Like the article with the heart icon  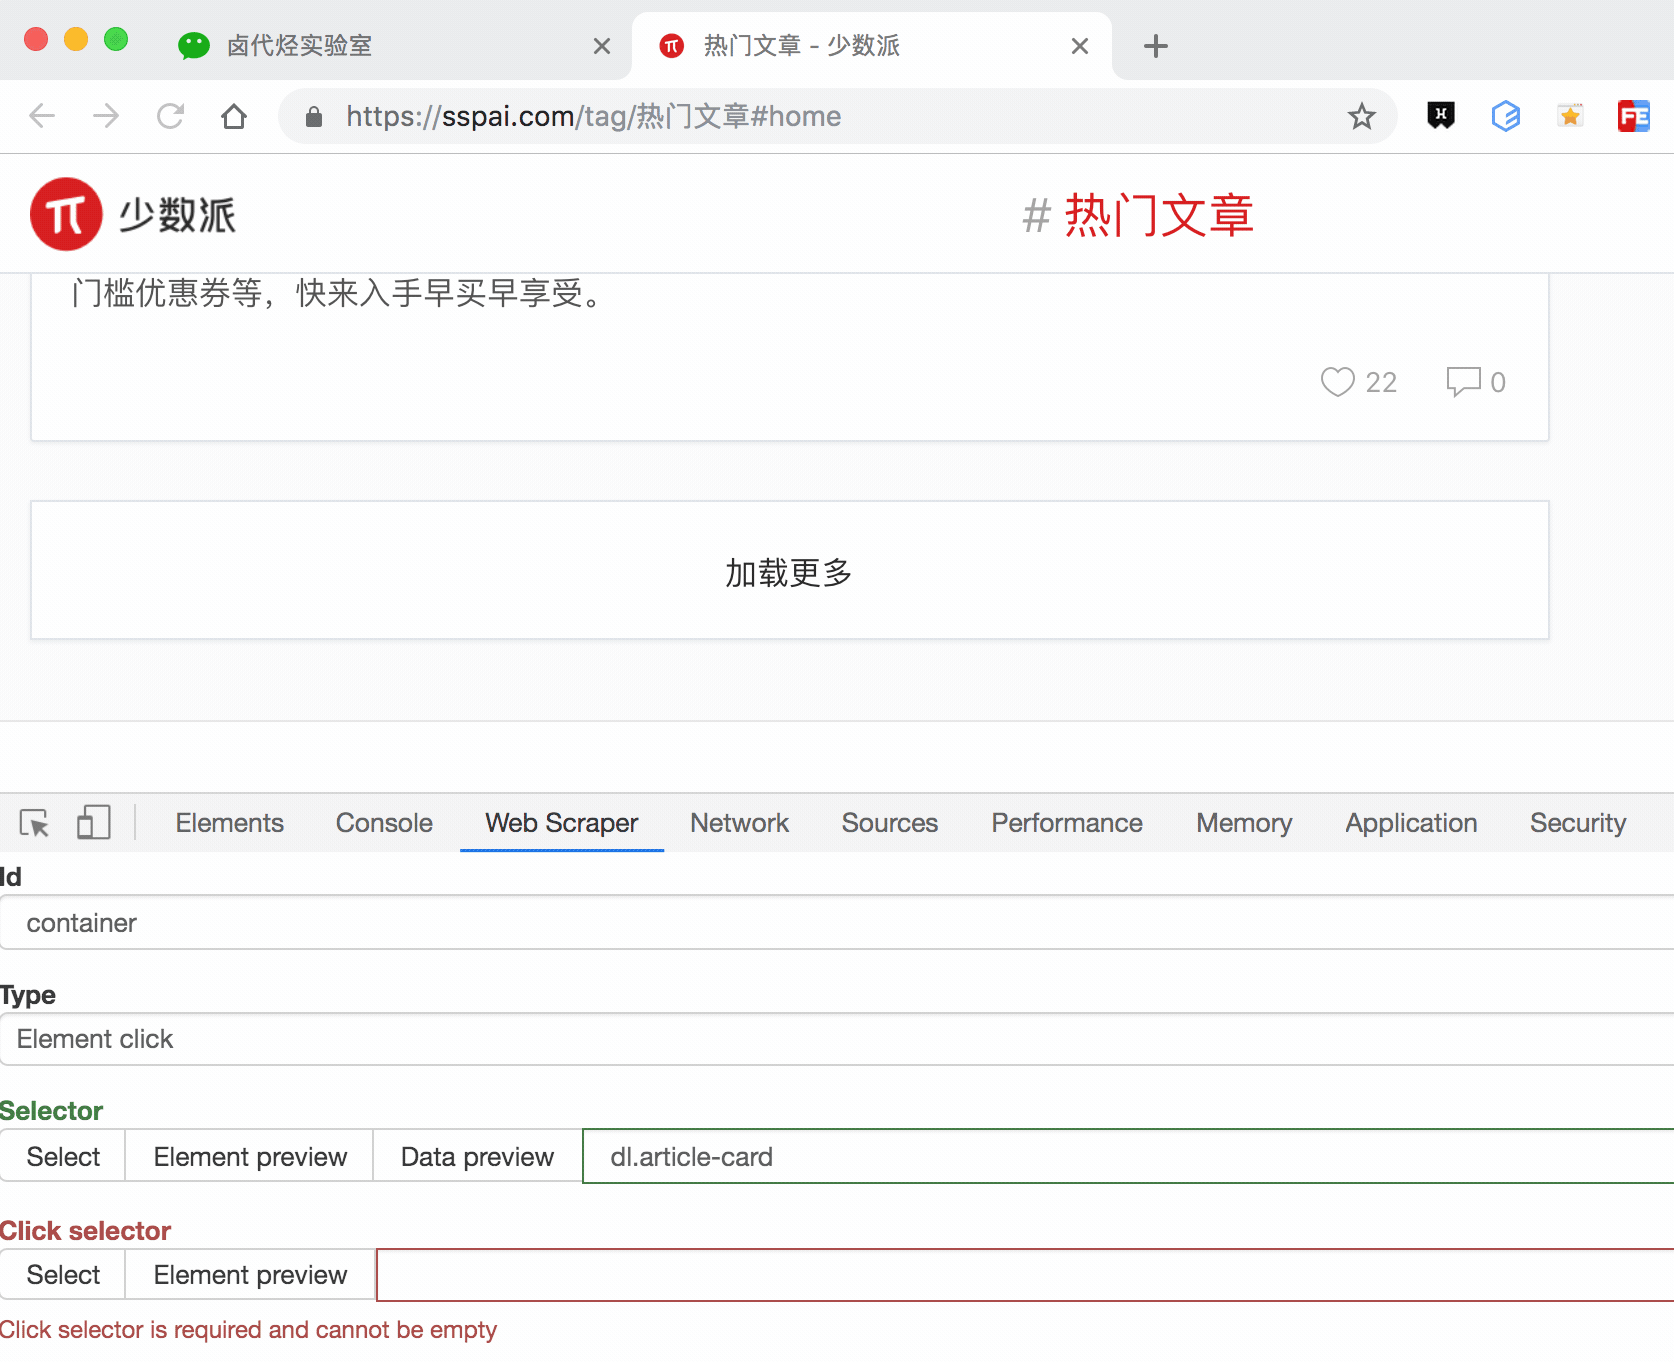pyautogui.click(x=1337, y=382)
